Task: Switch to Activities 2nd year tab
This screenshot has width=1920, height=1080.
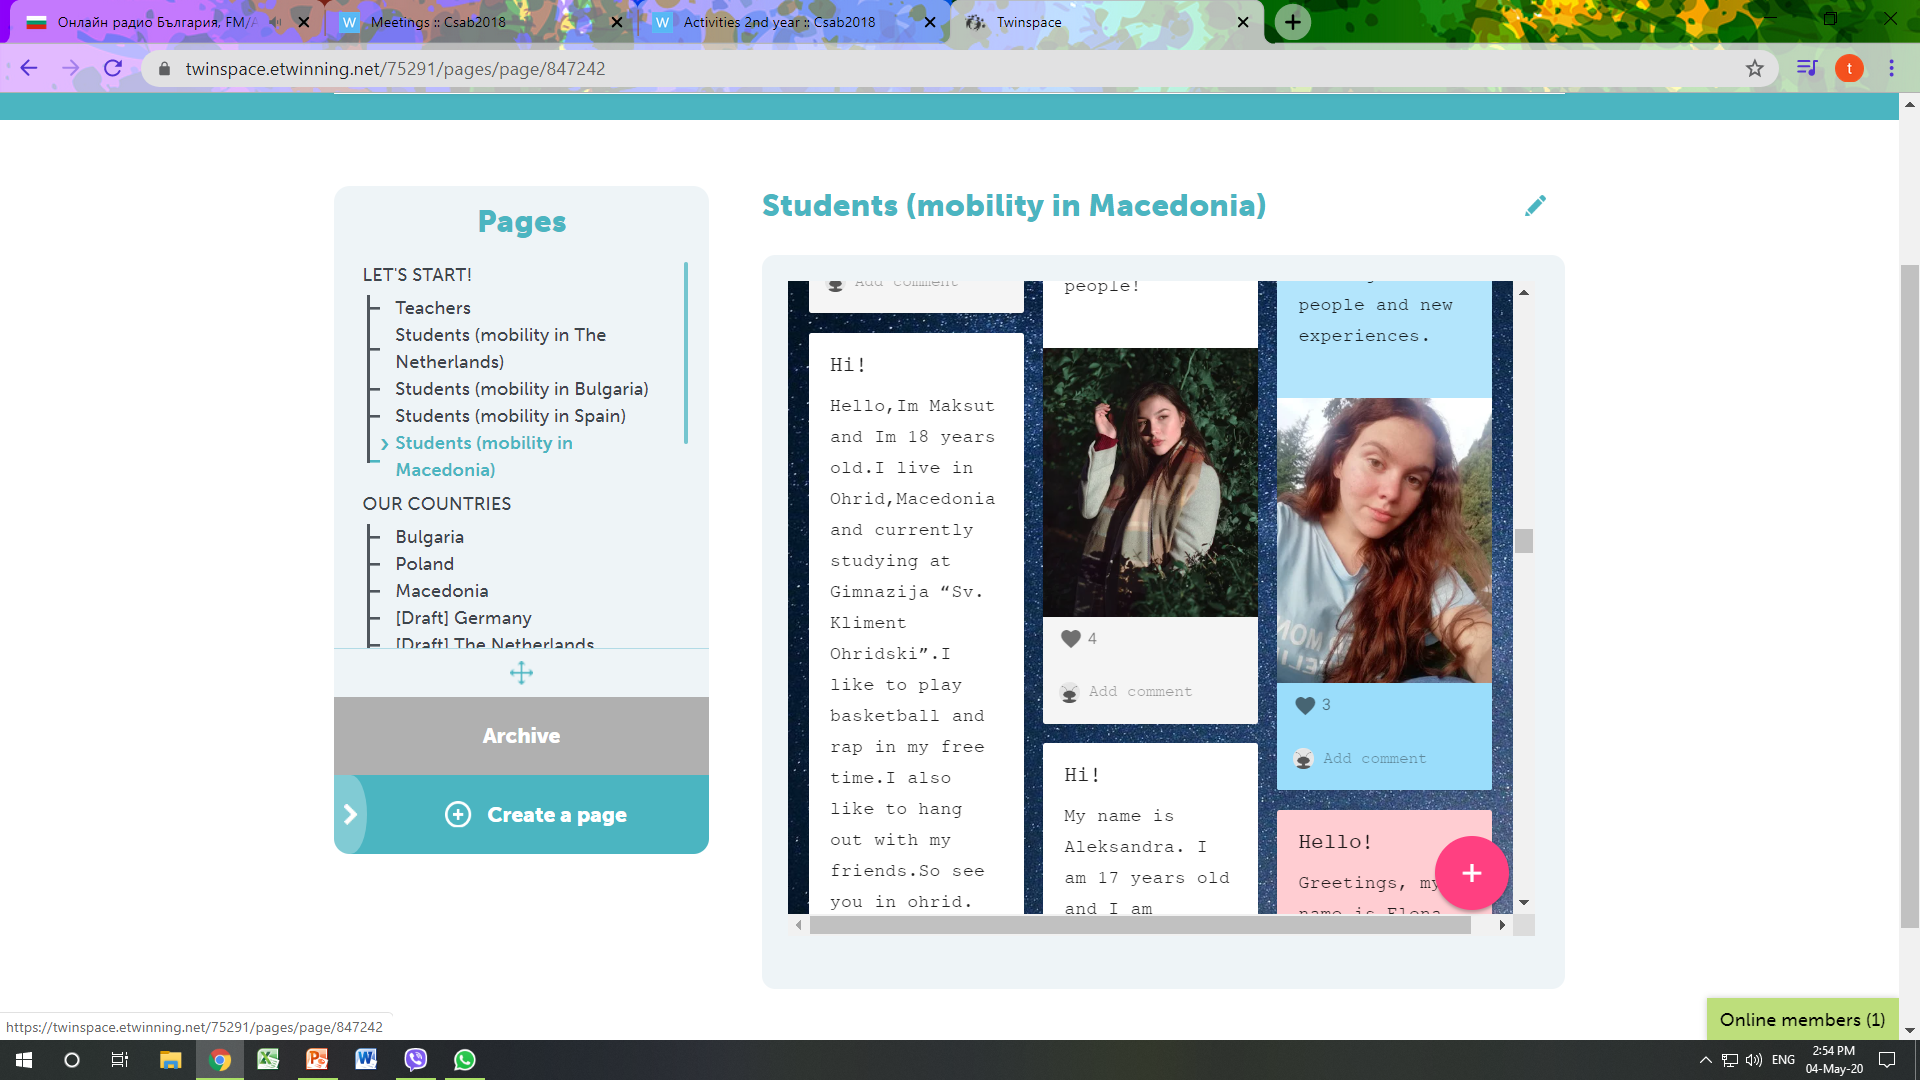Action: (779, 22)
